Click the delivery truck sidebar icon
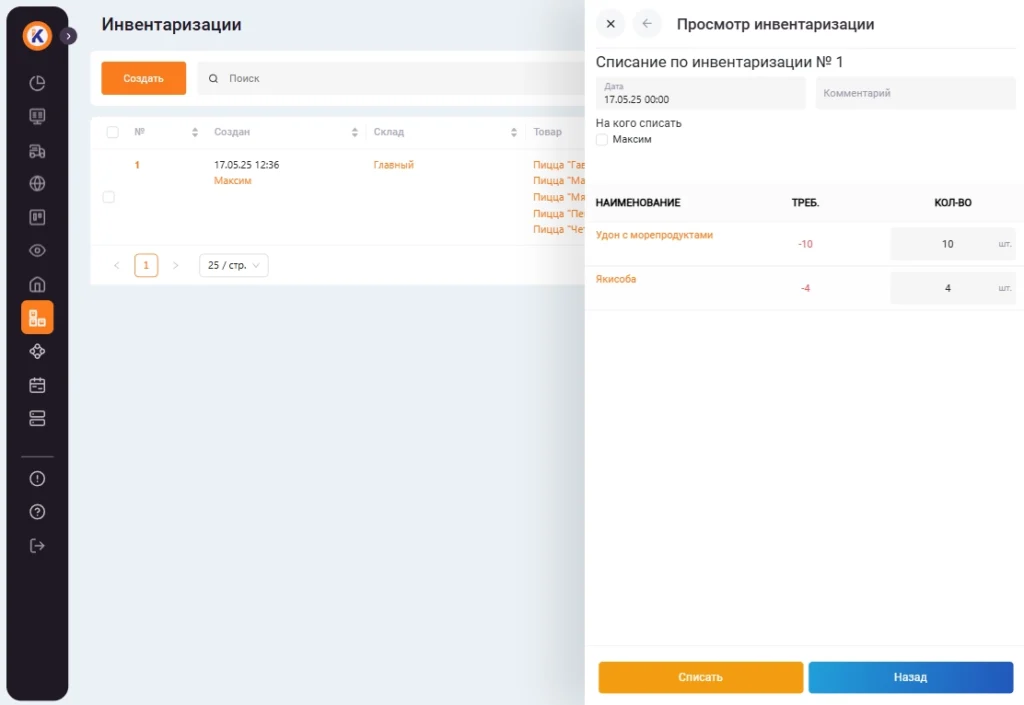 point(37,151)
